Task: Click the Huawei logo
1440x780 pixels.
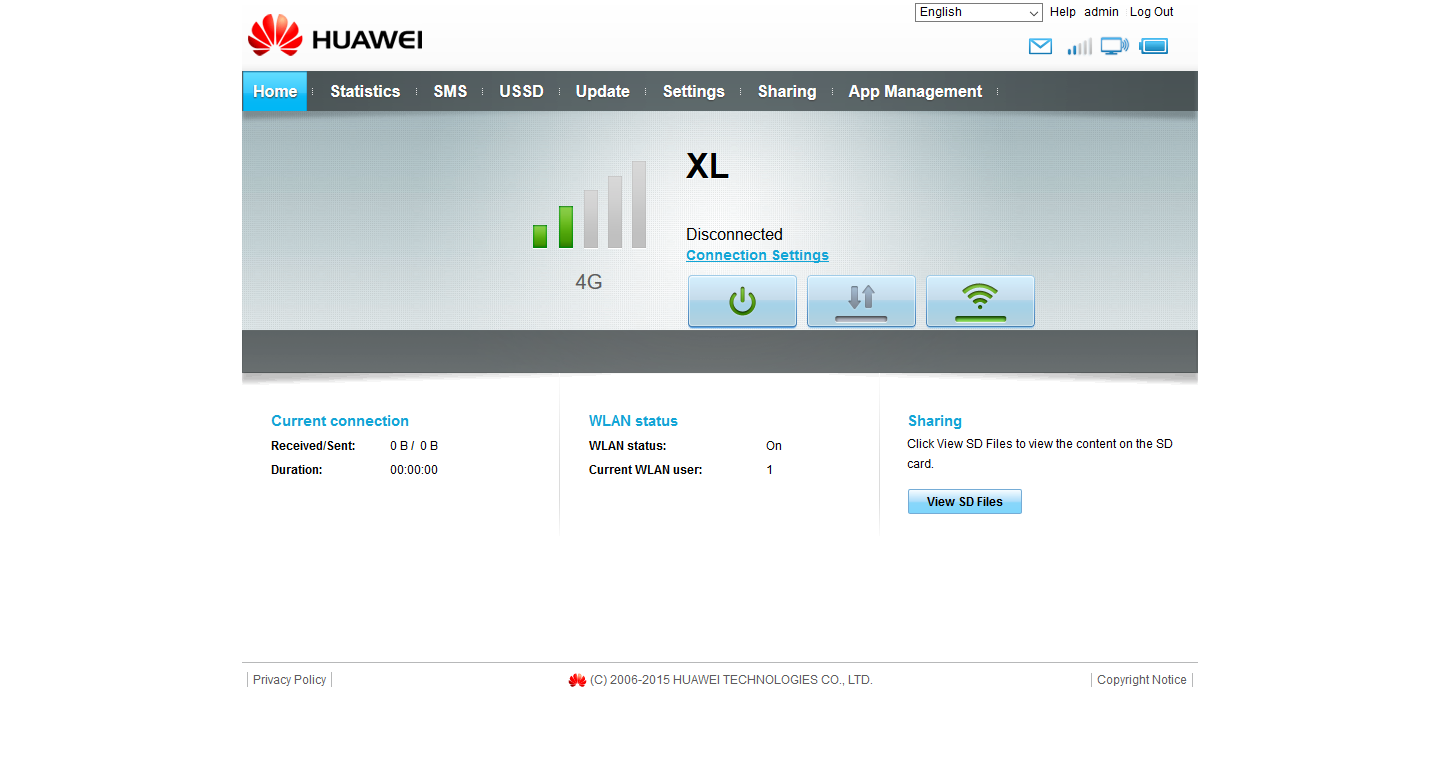Action: coord(335,36)
